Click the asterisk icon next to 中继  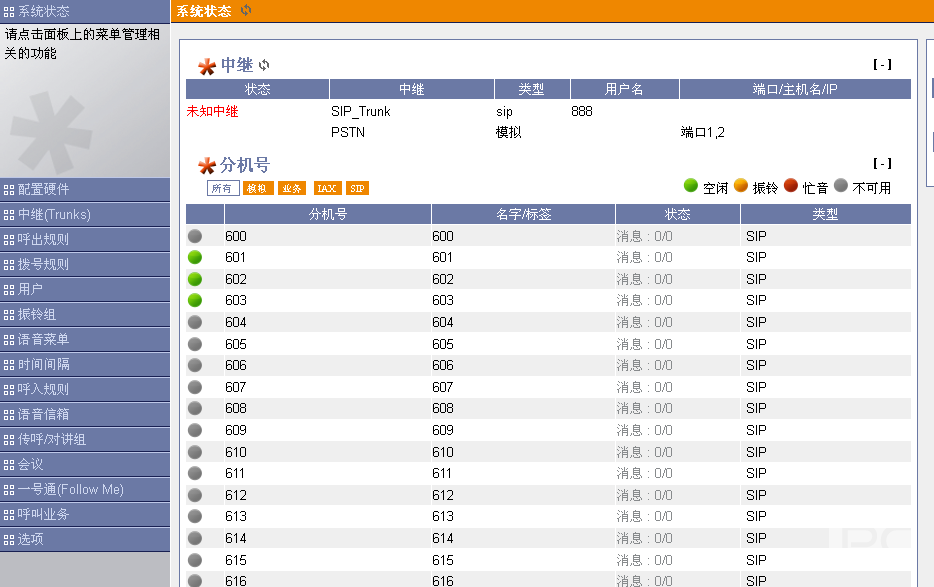(x=207, y=66)
